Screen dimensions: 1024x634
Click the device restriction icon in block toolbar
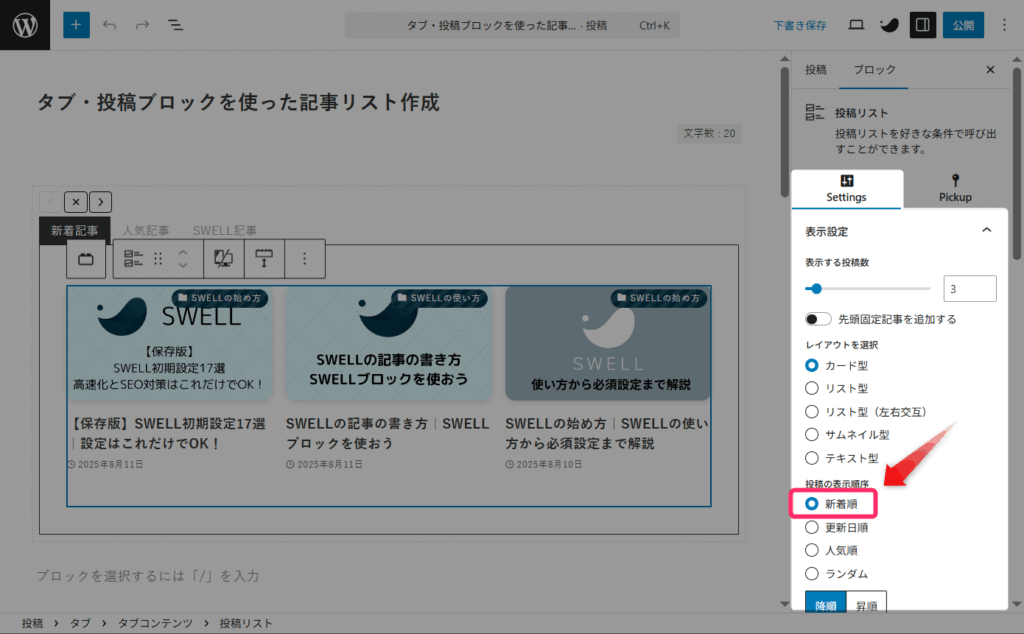point(223,259)
